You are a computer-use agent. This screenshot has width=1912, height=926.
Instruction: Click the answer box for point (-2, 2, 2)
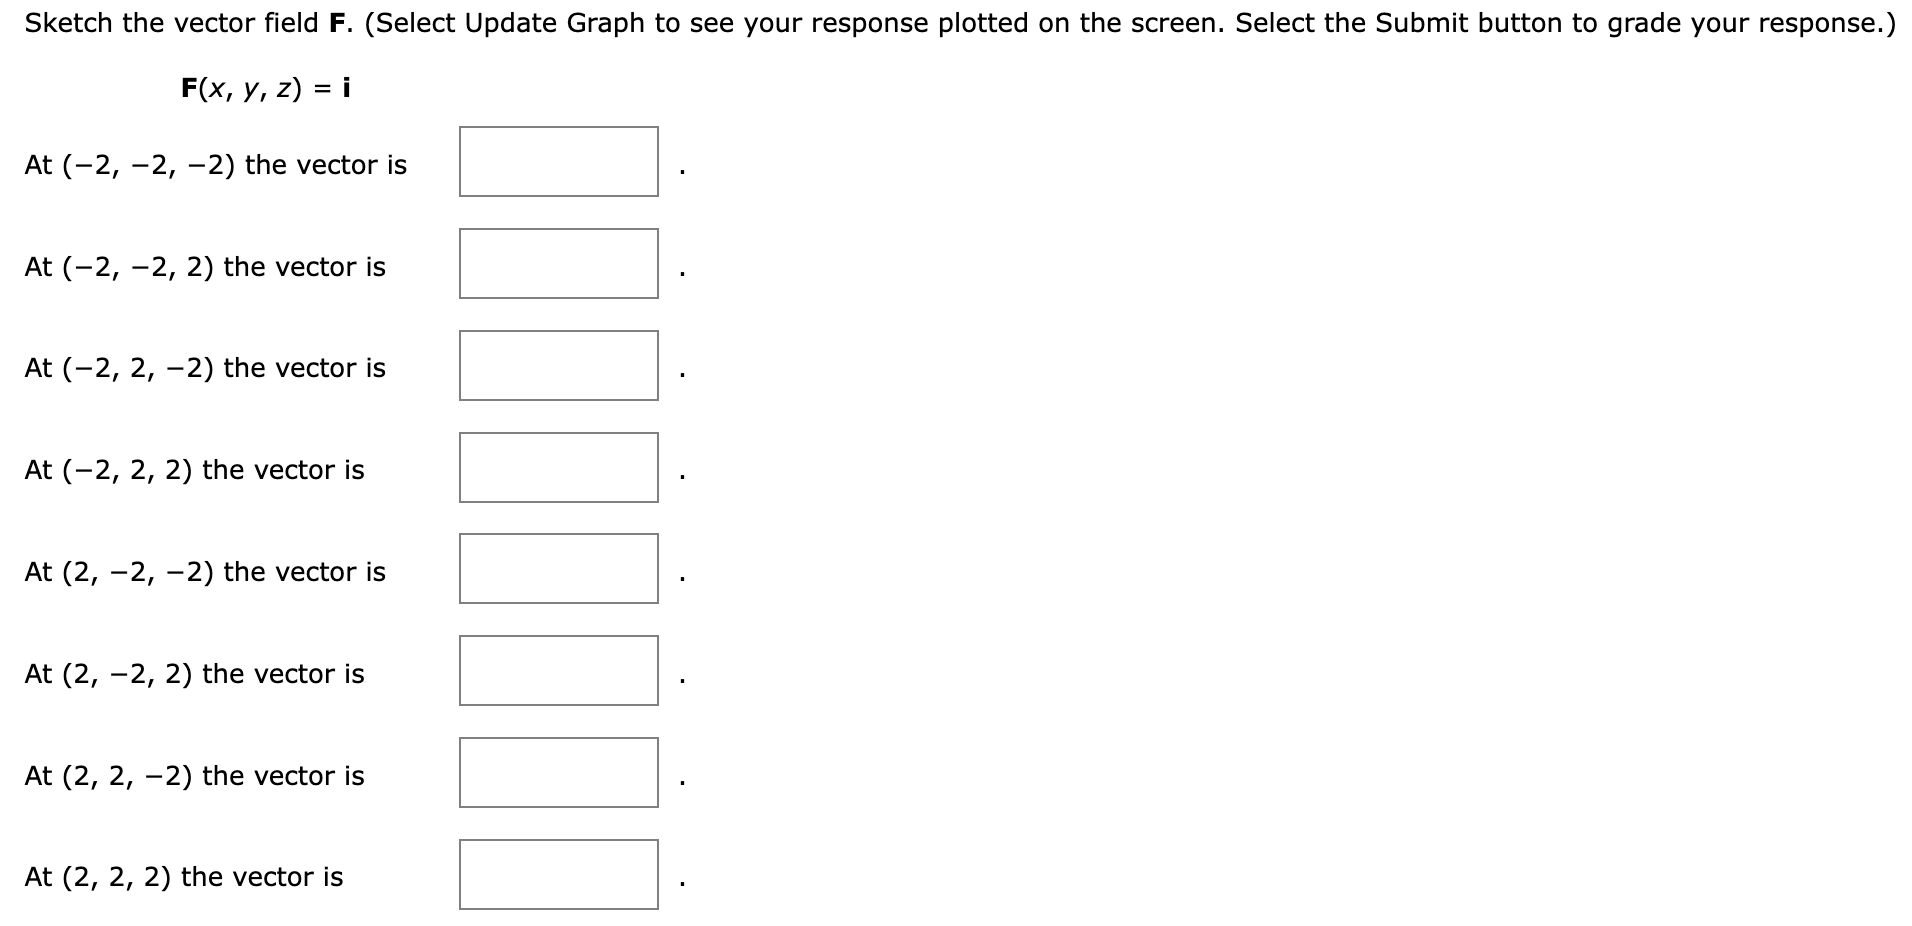[558, 468]
